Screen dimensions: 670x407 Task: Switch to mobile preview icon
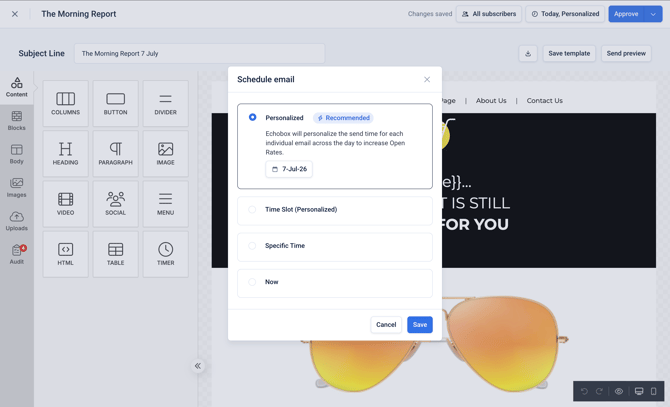(653, 391)
